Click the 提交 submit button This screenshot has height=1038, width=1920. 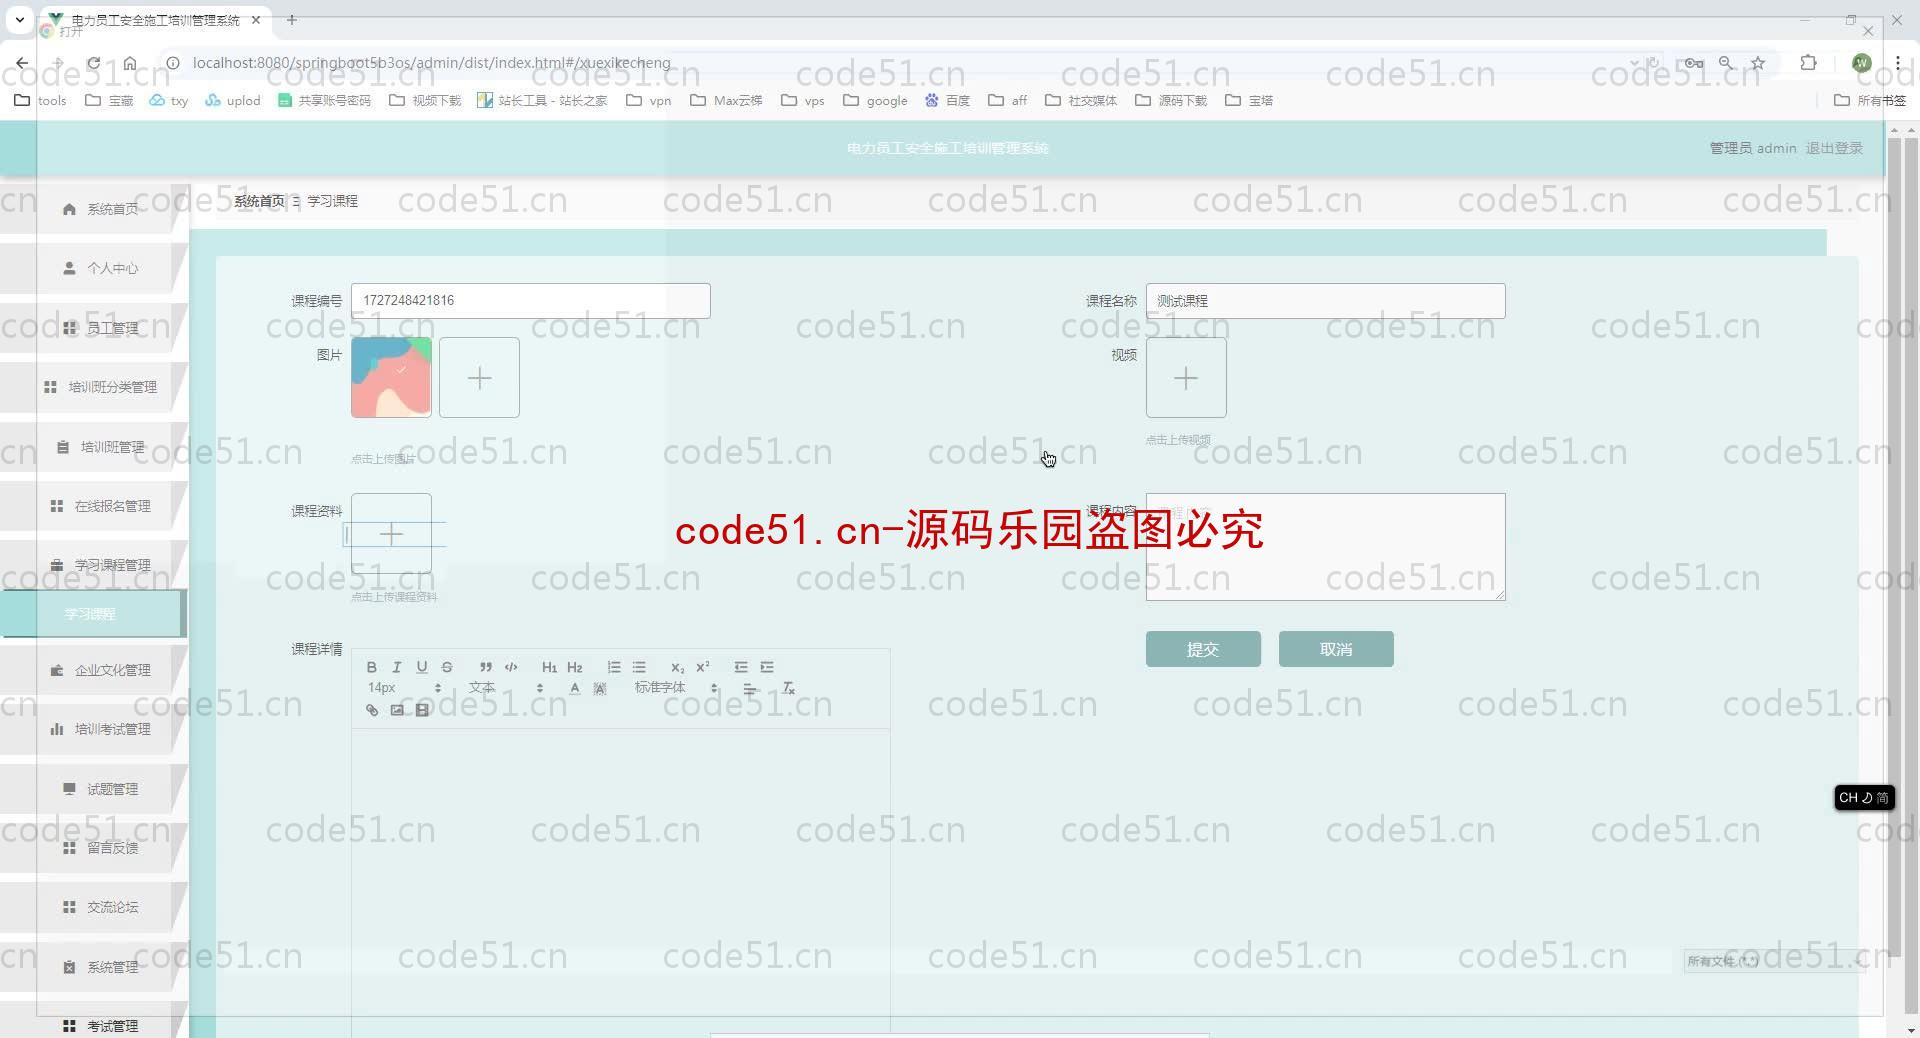click(1203, 649)
